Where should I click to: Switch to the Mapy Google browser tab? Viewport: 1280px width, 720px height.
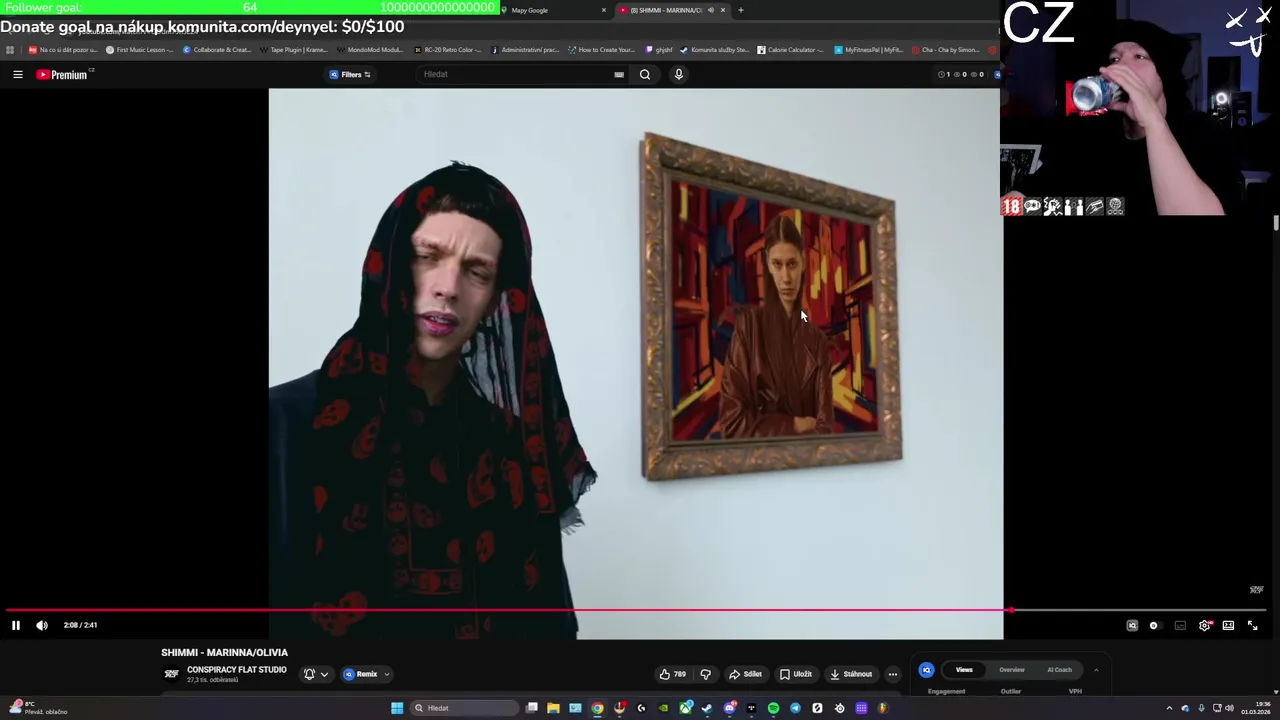tap(555, 10)
